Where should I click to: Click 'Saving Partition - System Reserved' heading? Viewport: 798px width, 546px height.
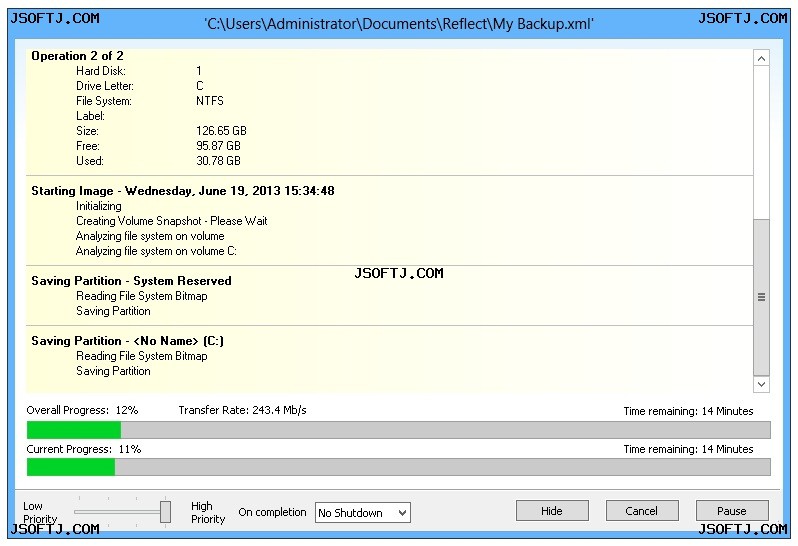click(x=131, y=281)
